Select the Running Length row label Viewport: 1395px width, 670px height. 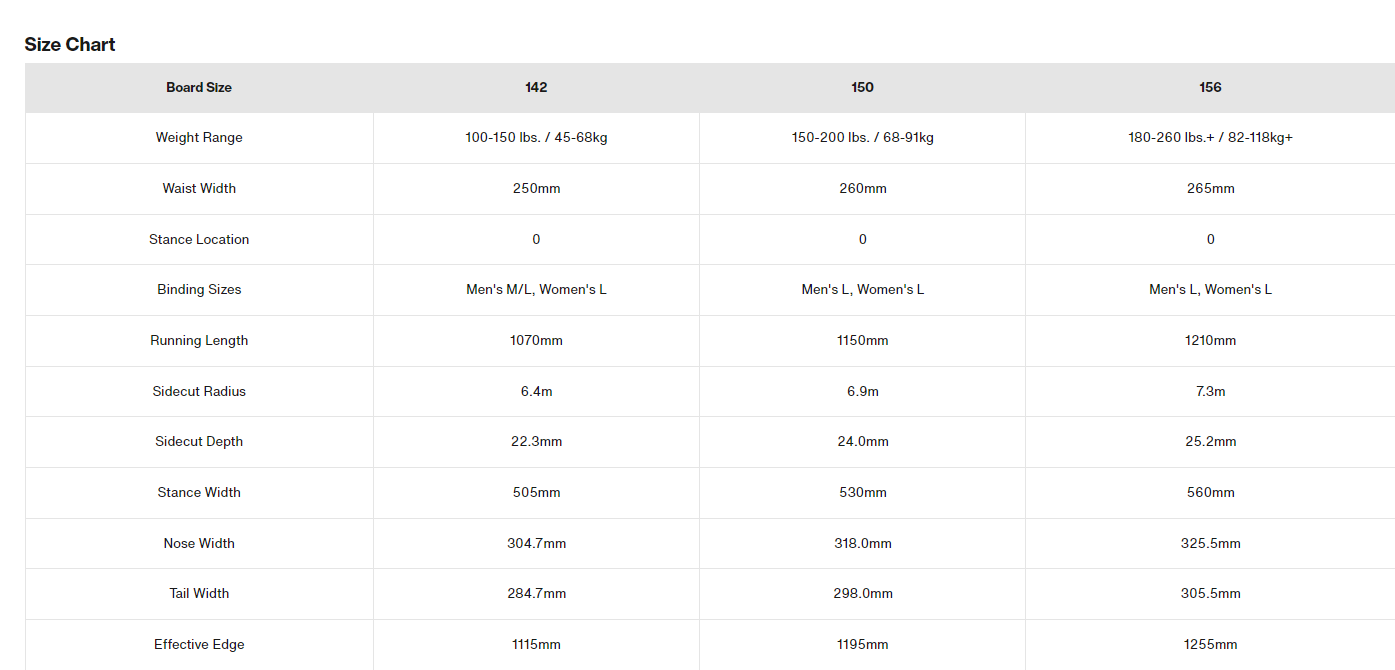199,340
